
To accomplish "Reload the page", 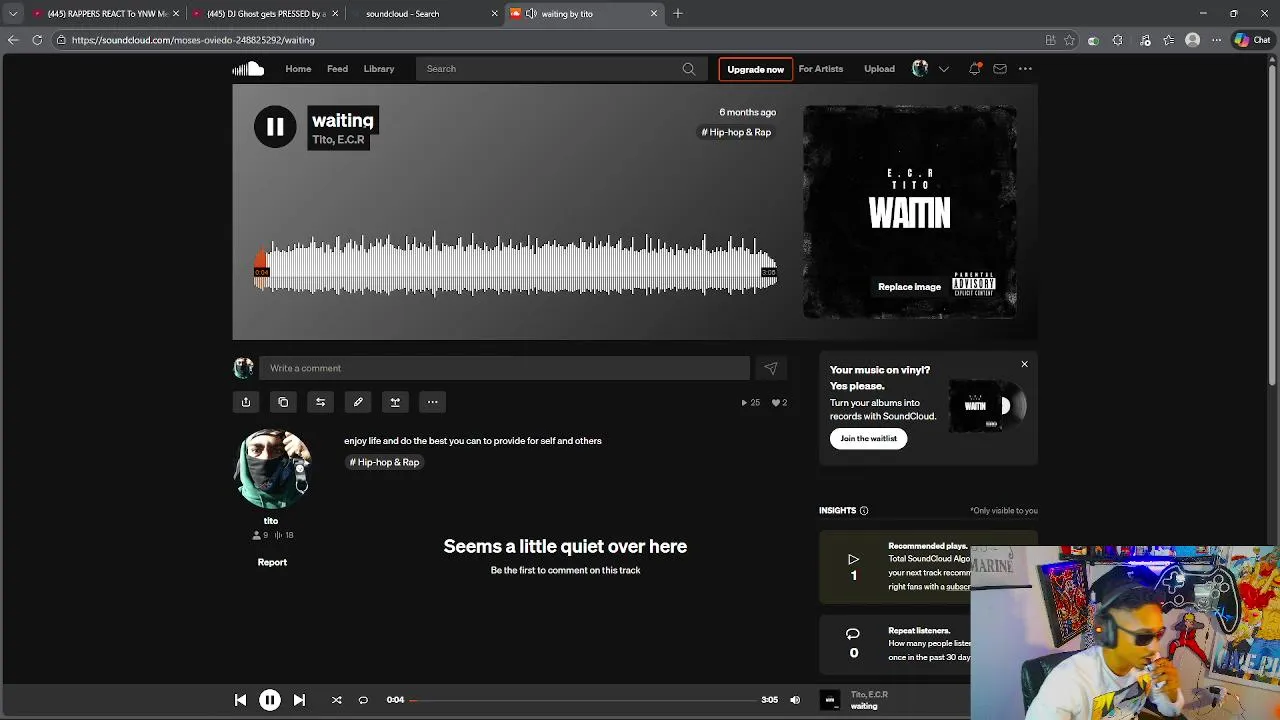I will [x=37, y=40].
